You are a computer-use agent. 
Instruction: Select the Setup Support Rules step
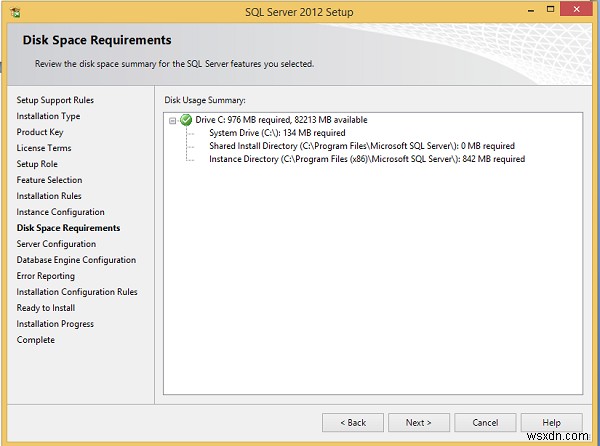(55, 100)
